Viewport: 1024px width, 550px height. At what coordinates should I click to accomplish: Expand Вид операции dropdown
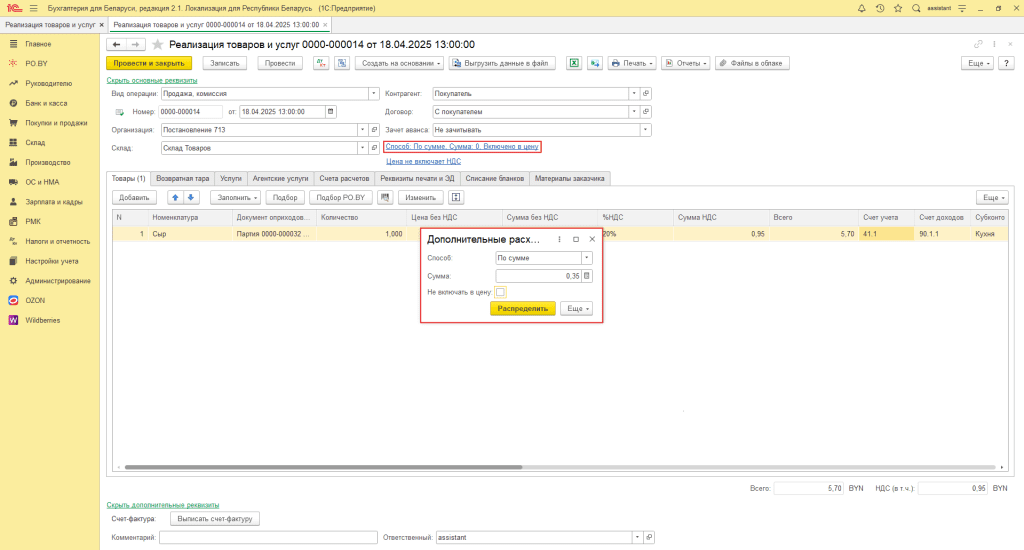coord(374,93)
